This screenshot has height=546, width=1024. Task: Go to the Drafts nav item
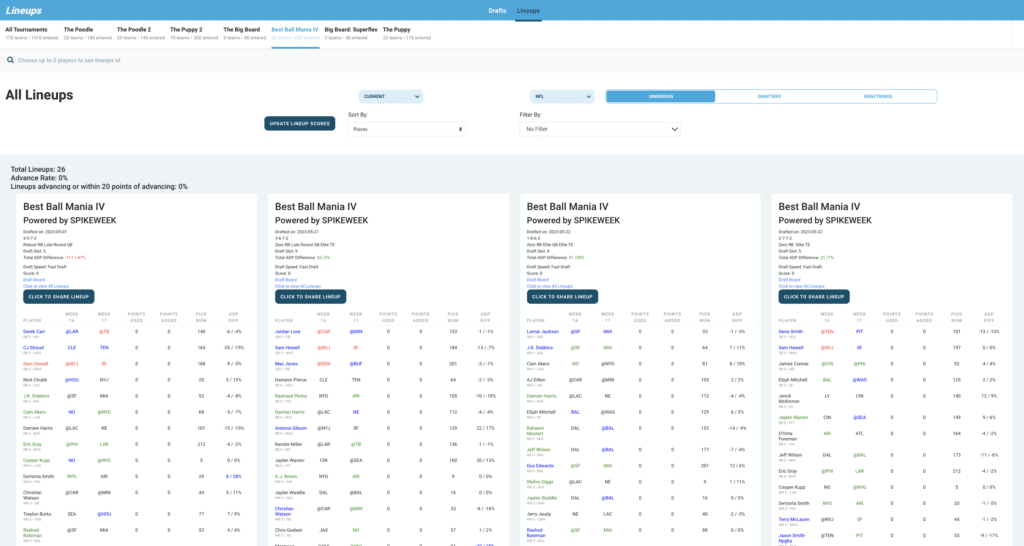click(x=497, y=10)
